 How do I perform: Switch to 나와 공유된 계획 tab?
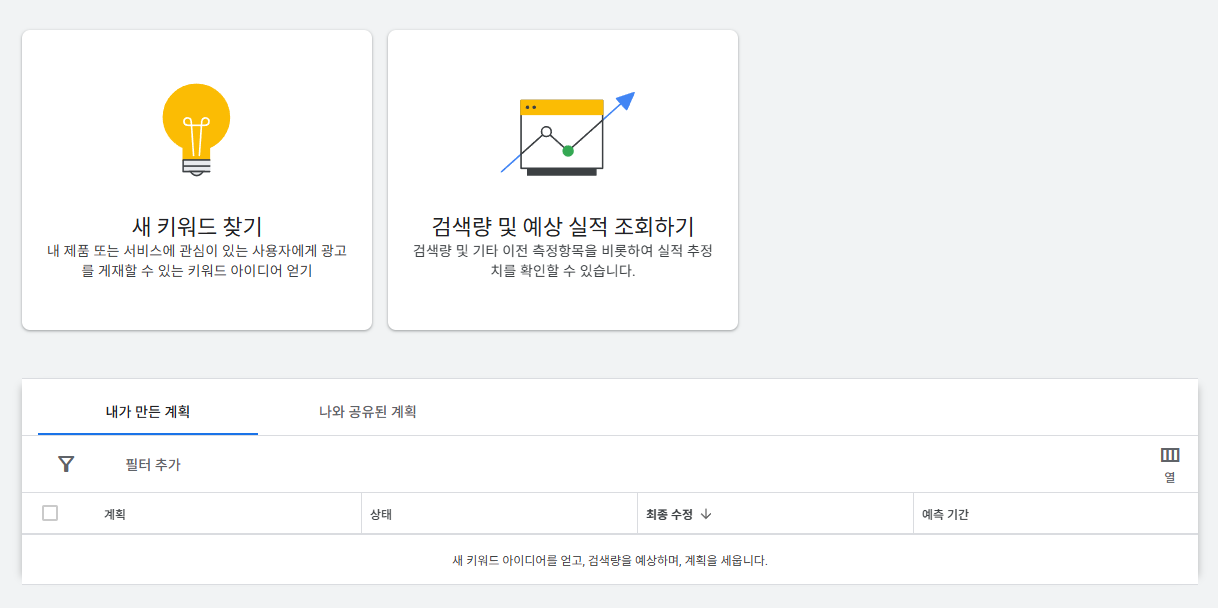[368, 411]
